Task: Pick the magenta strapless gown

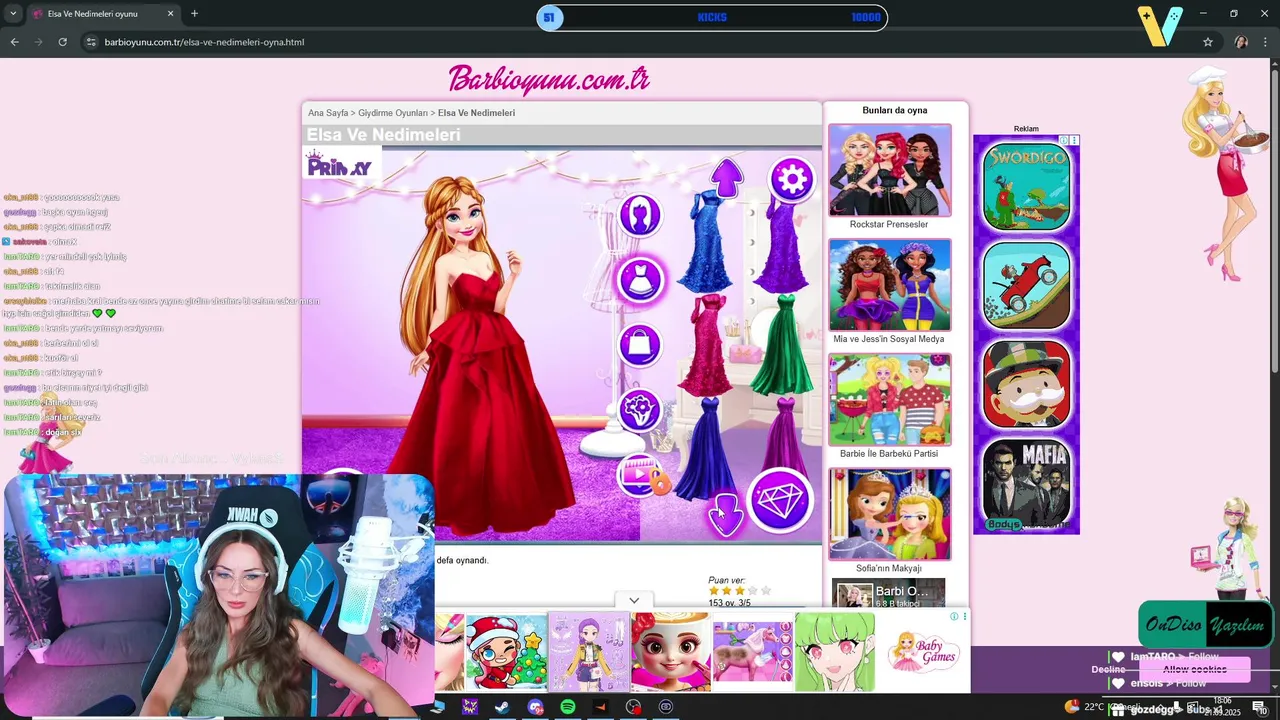Action: [784, 435]
